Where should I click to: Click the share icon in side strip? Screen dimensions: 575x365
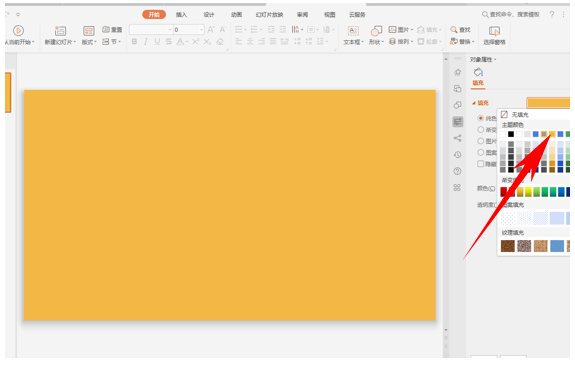(457, 138)
